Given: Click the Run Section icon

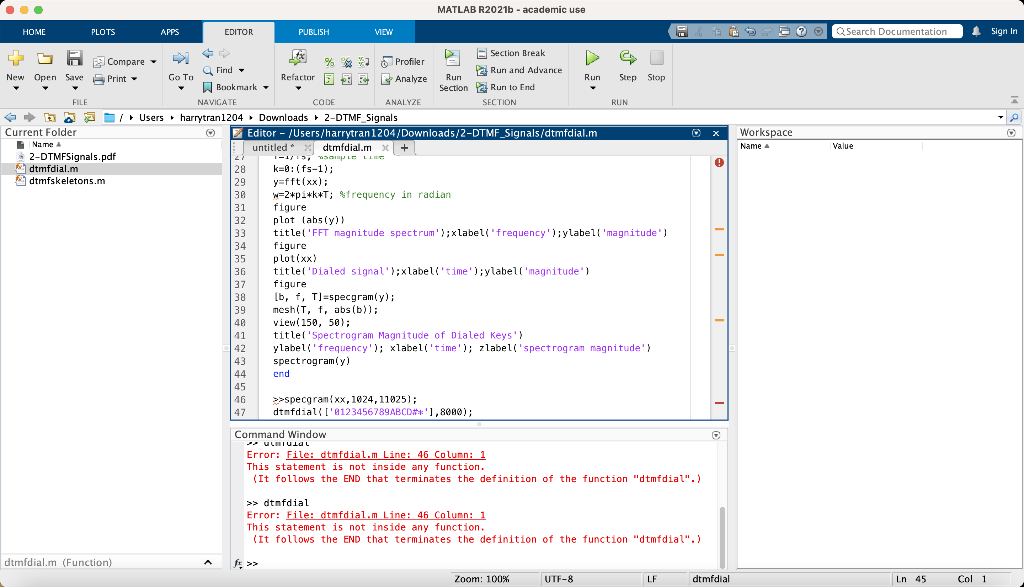Looking at the screenshot, I should [453, 60].
